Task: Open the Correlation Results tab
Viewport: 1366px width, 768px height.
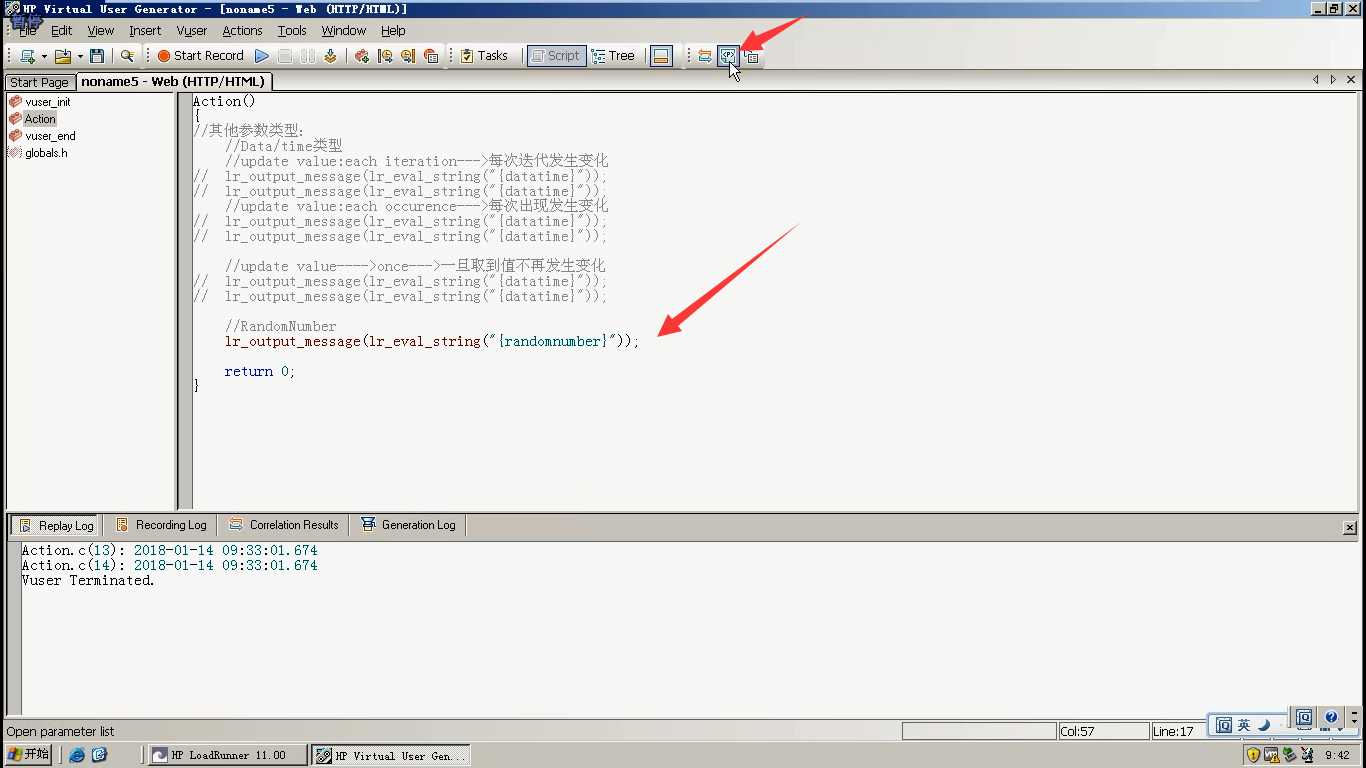Action: pos(284,525)
